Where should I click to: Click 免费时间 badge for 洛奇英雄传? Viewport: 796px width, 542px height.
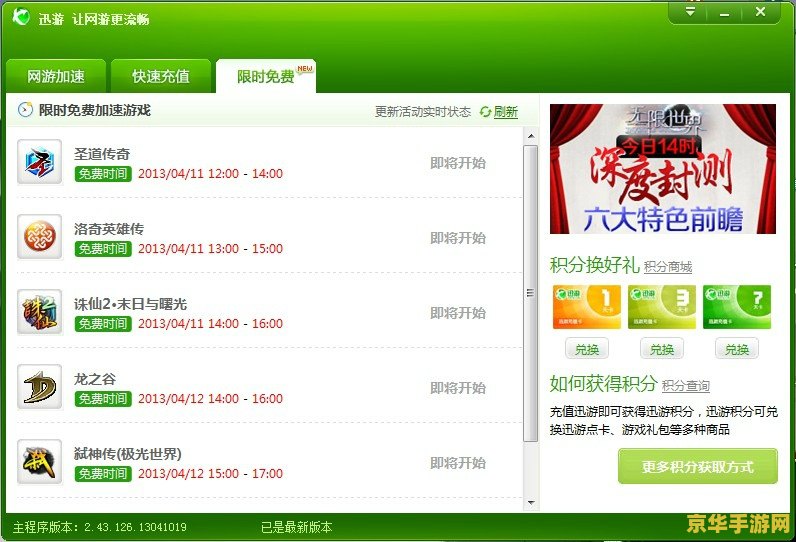[103, 249]
